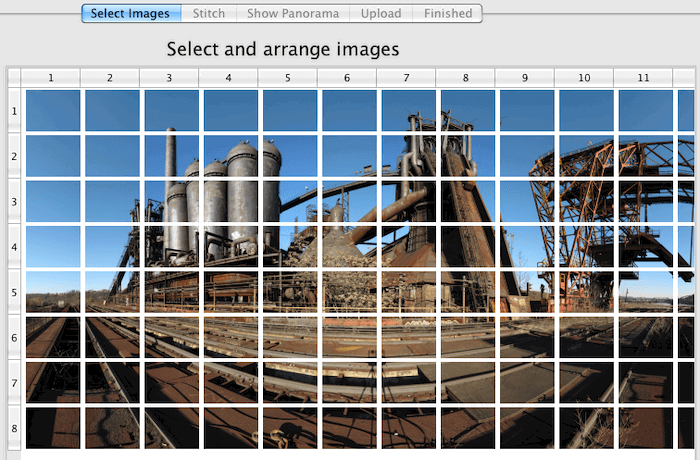Select the sky tile at row 1 column 1
700x460 pixels.
(x=53, y=111)
